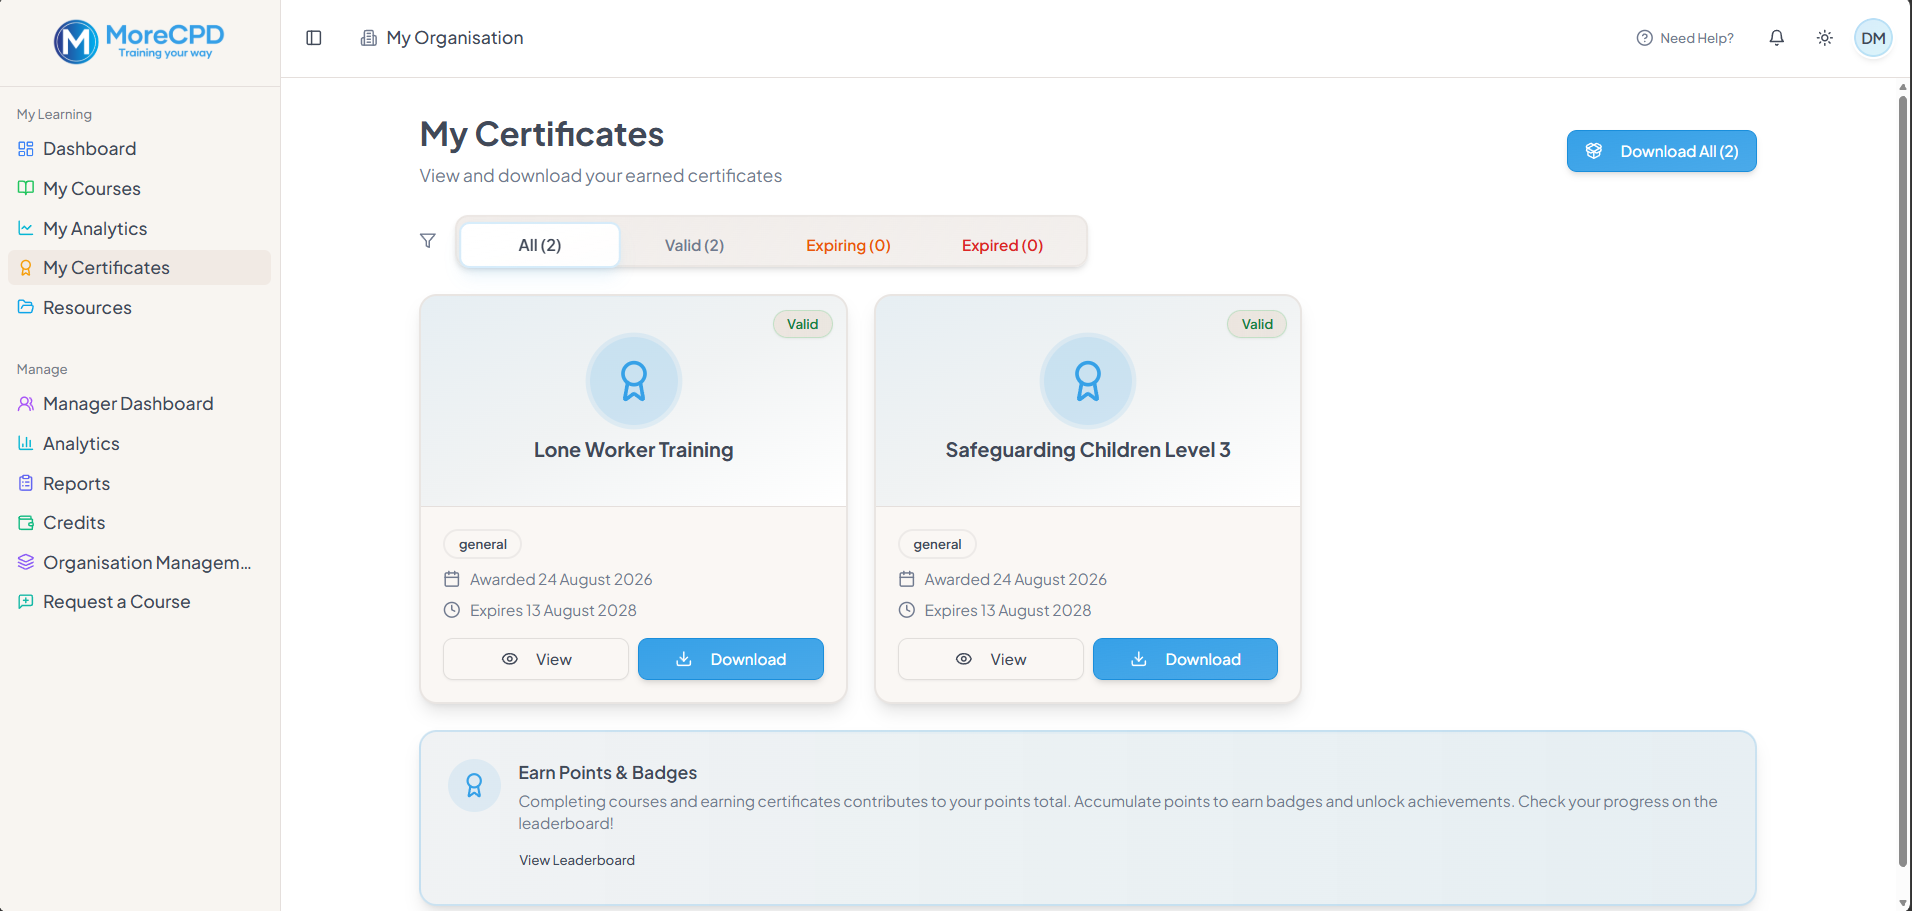Download Safeguarding Children Level 3 certificate

[1185, 659]
